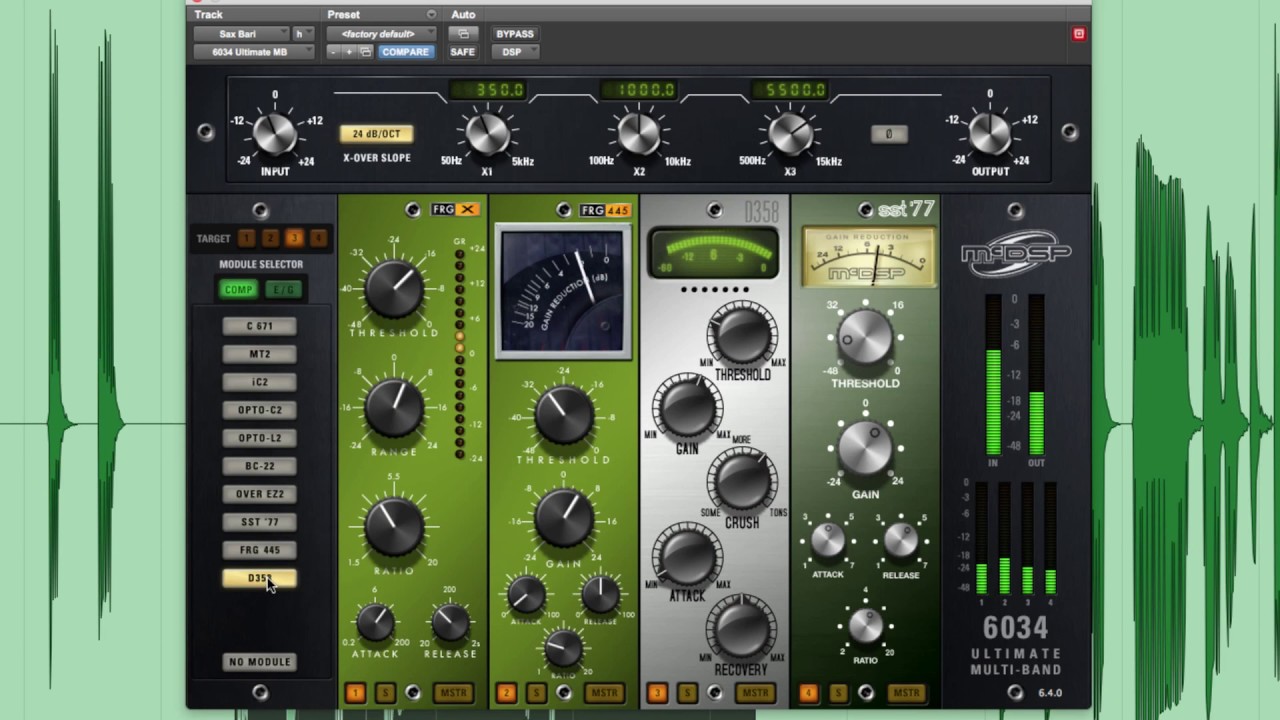Click the band 4 MSTR button
Viewport: 1280px width, 720px height.
tap(906, 693)
